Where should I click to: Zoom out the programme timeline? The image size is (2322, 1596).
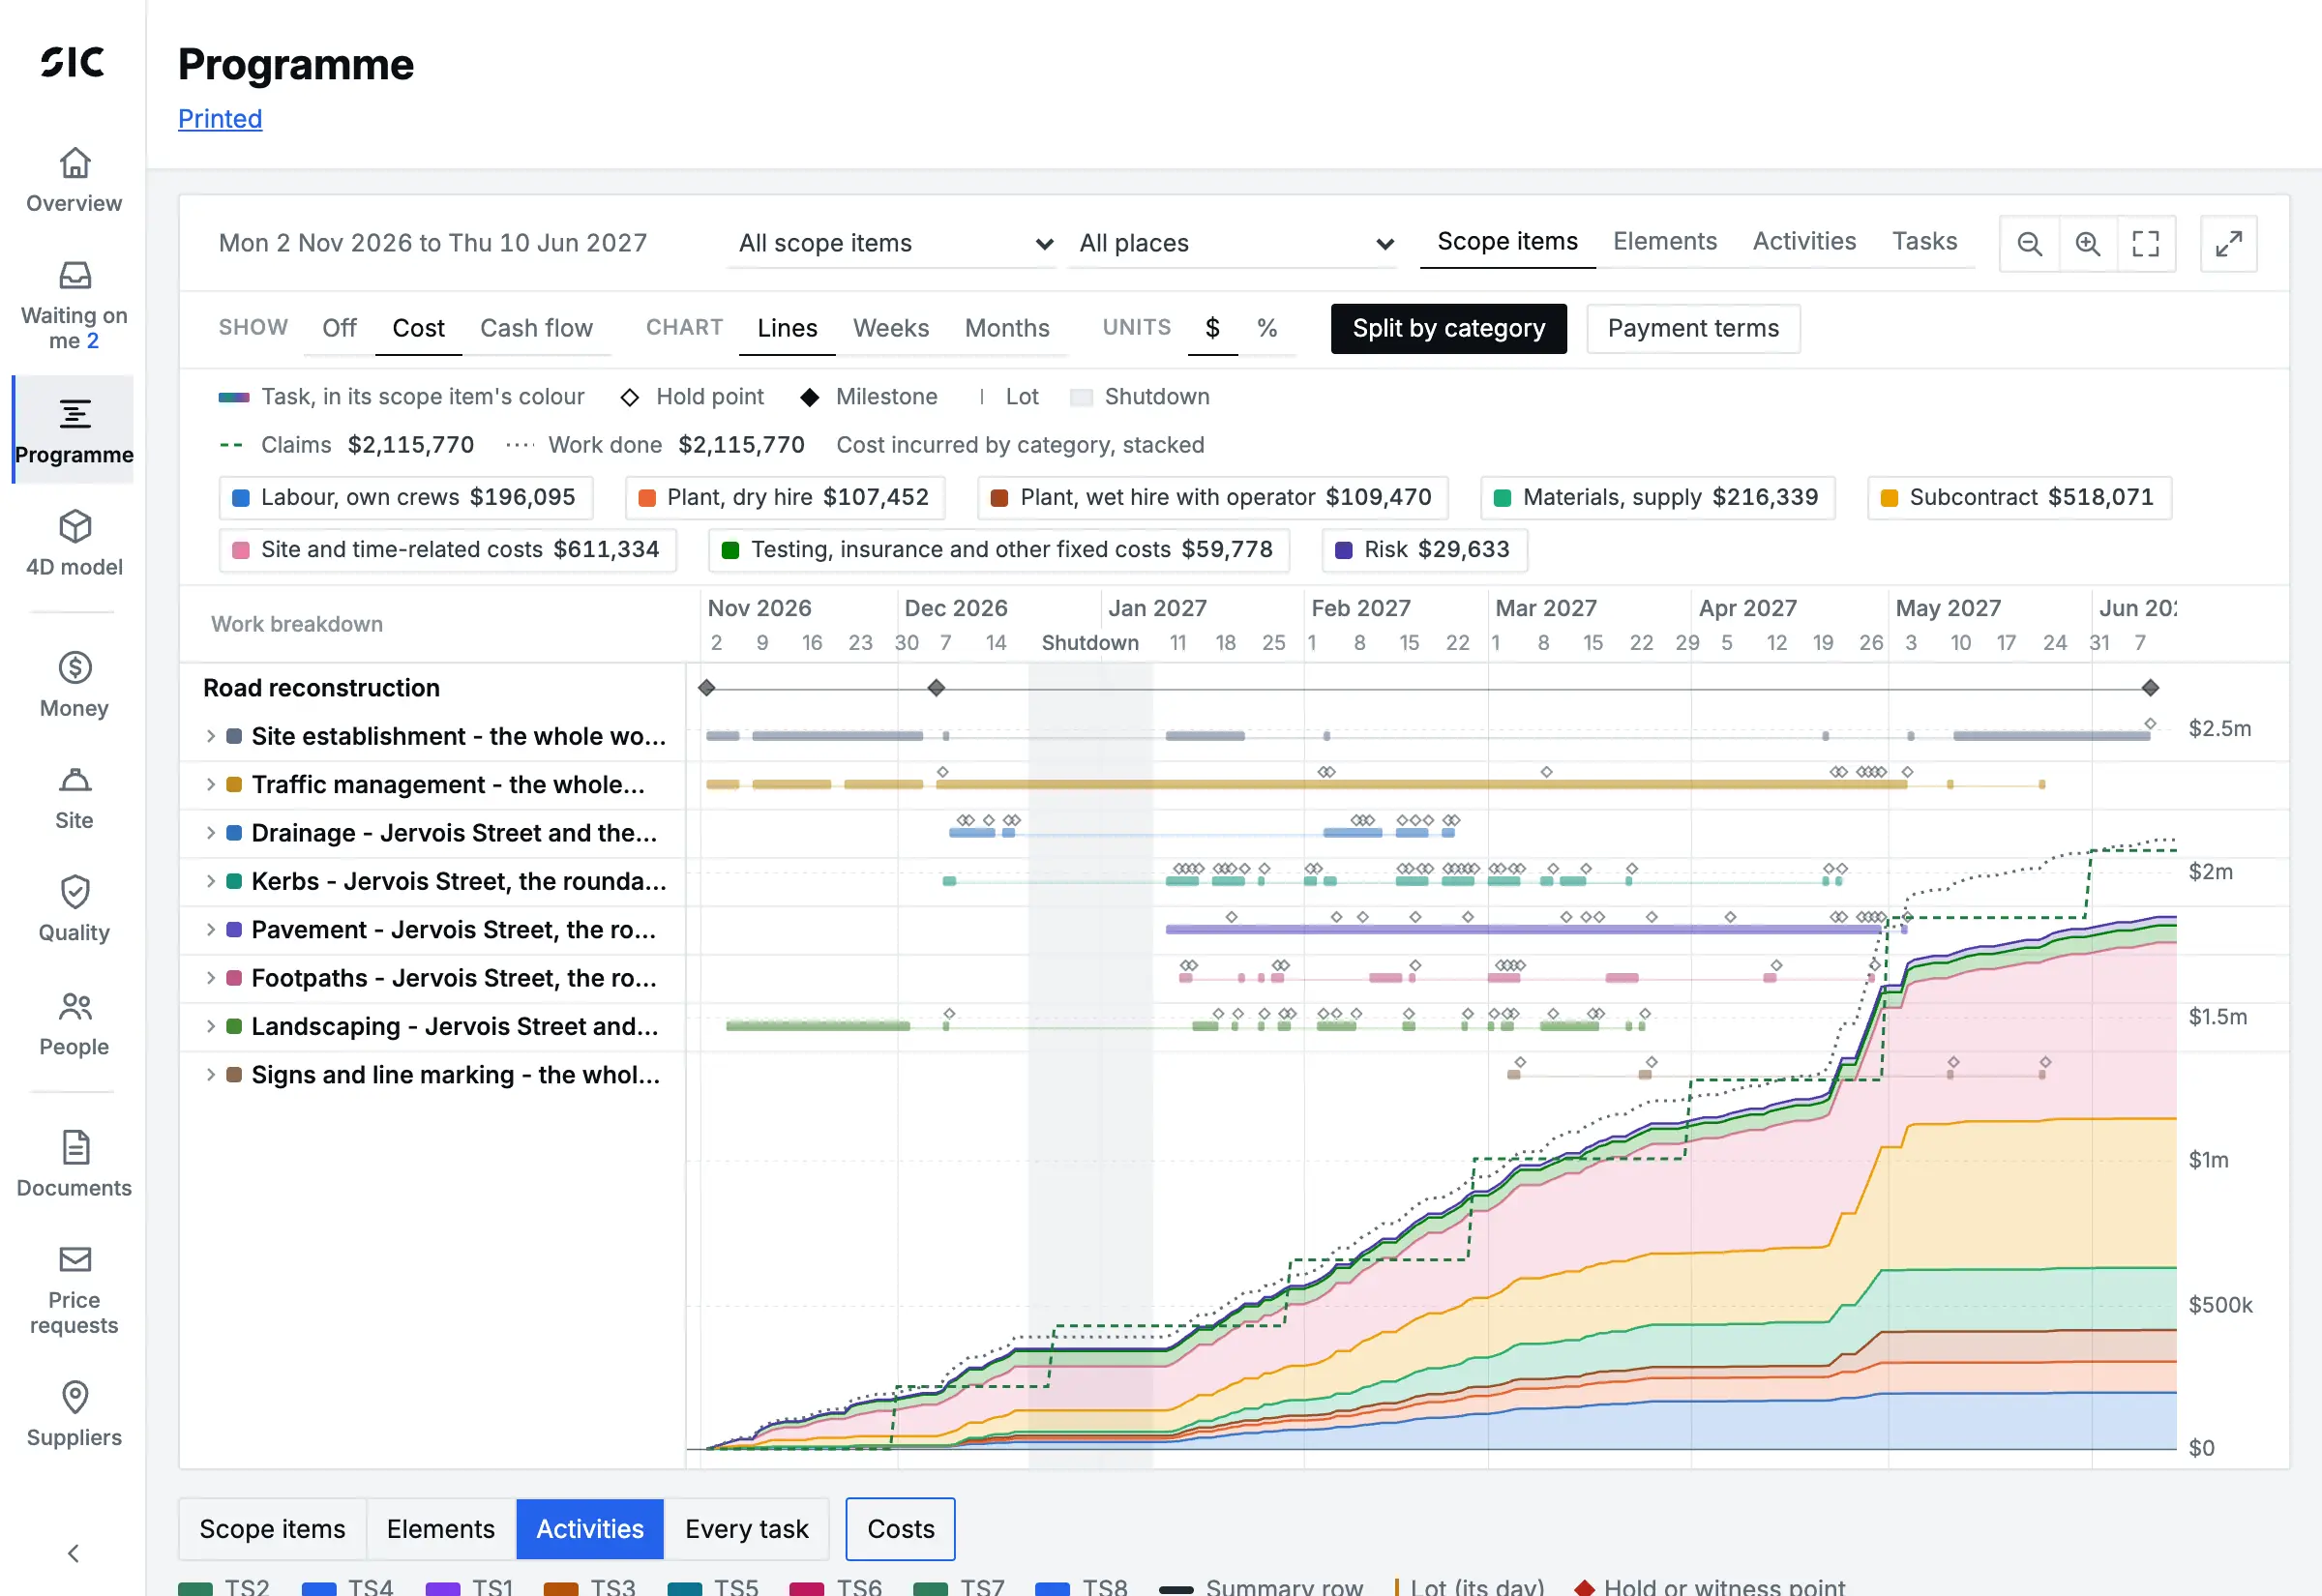click(x=2029, y=244)
